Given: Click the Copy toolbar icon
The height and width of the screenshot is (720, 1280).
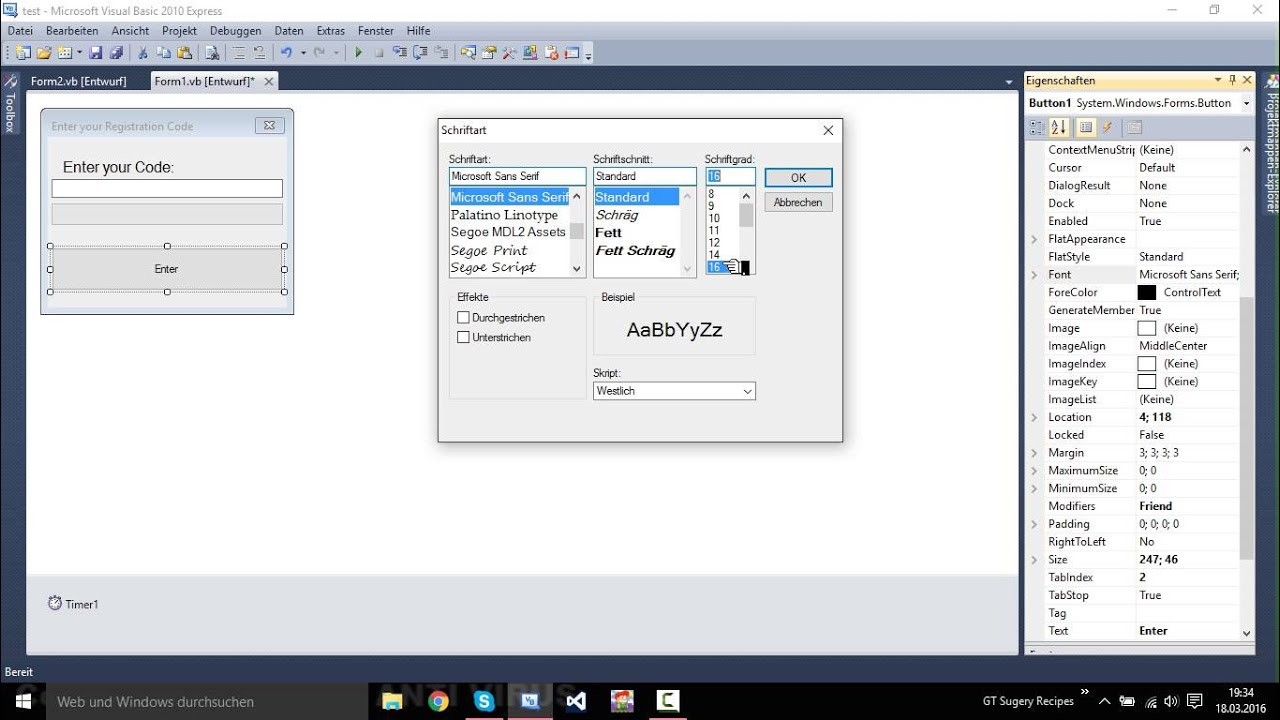Looking at the screenshot, I should (164, 52).
